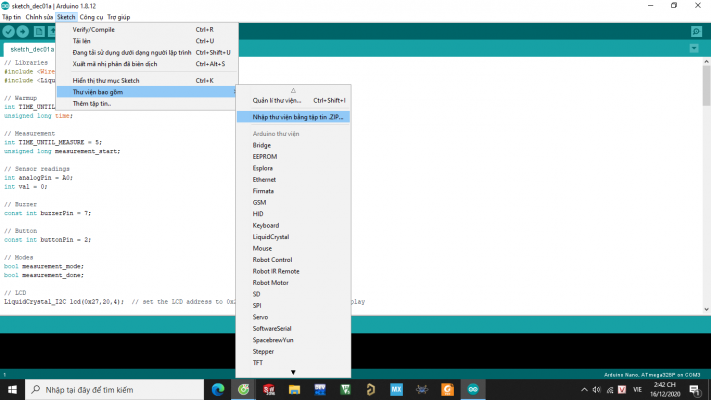This screenshot has height=400, width=711.
Task: Open the green V taskbar application
Action: [x=346, y=390]
